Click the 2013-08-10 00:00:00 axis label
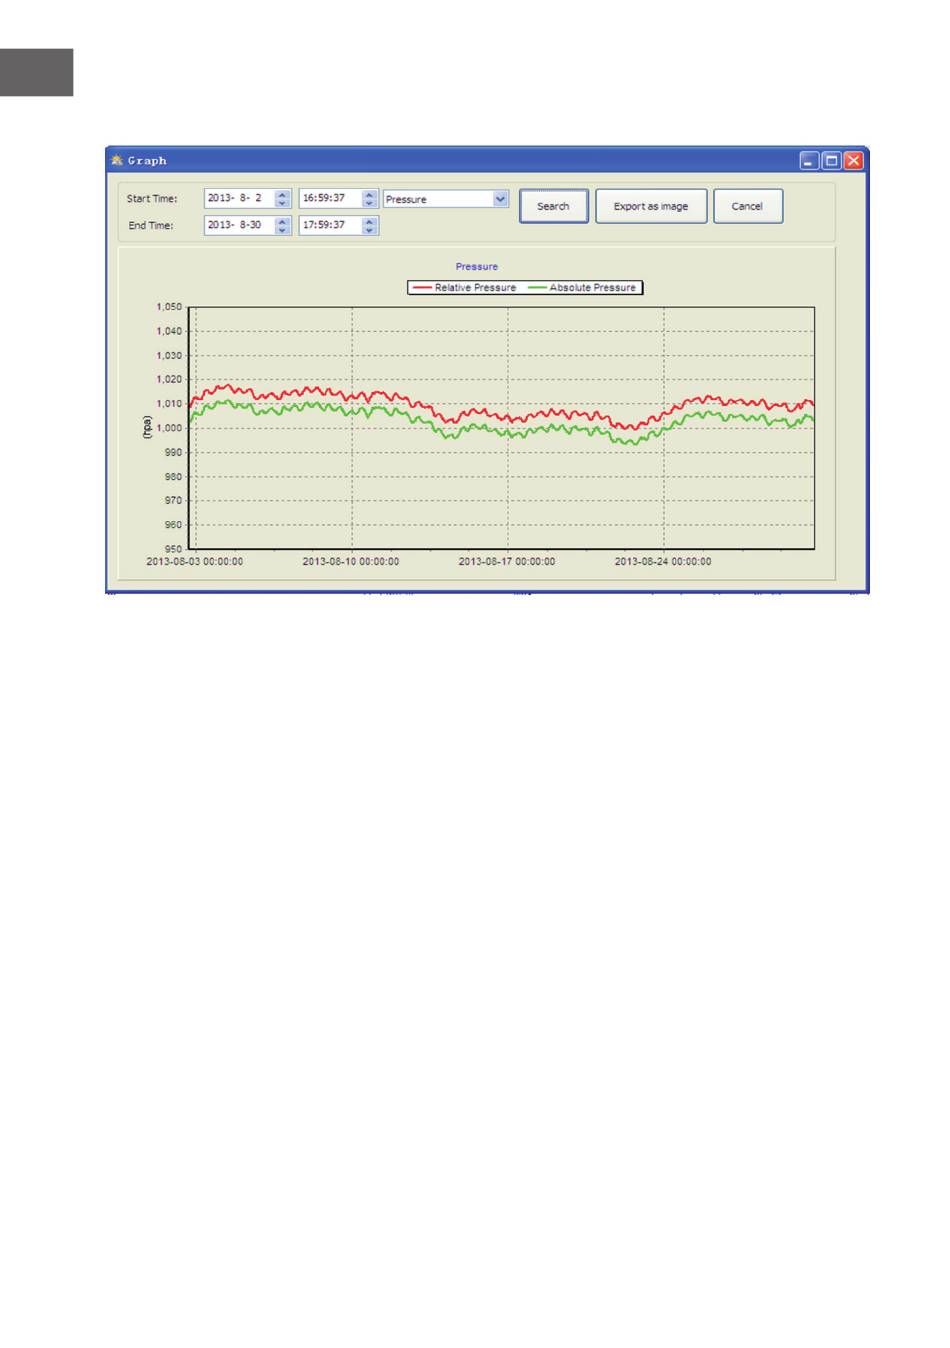The height and width of the screenshot is (1348, 950). click(351, 562)
